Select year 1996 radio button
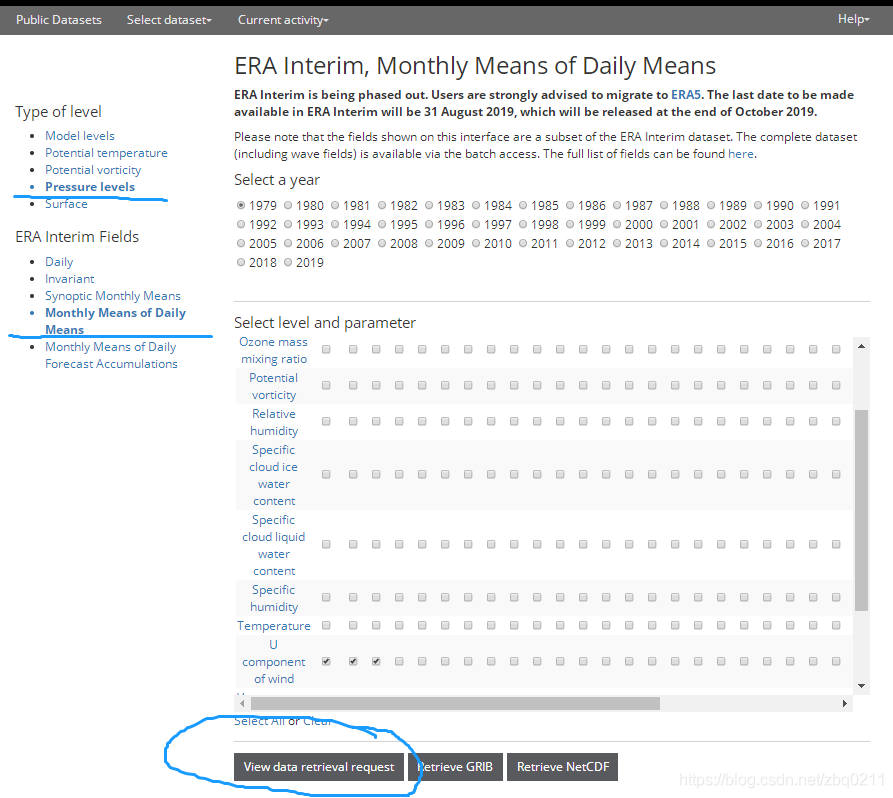Viewport: 893px width, 798px height. (x=429, y=224)
